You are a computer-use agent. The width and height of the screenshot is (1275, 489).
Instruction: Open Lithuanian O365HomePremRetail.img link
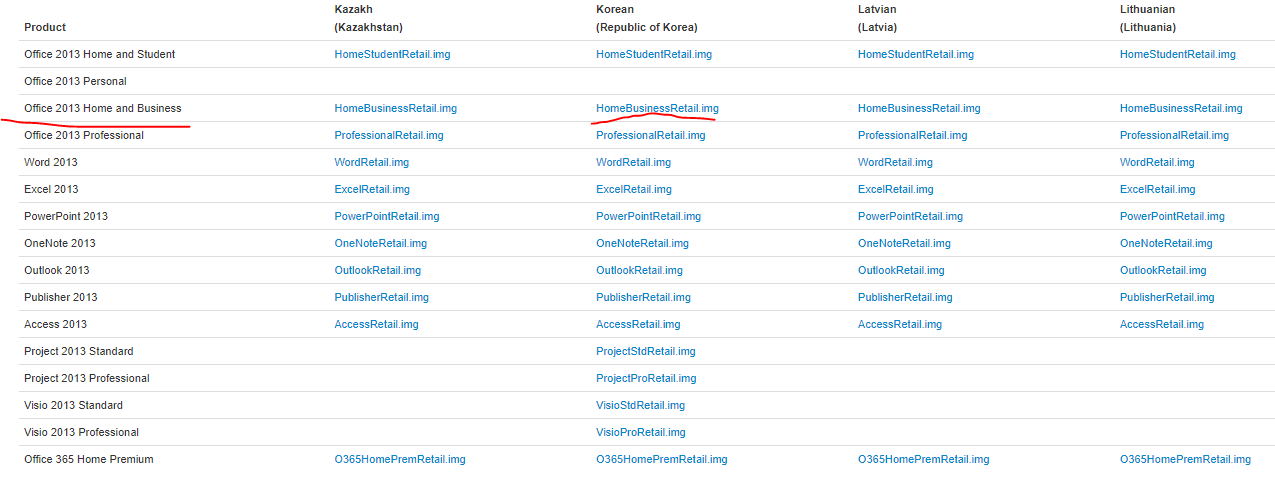[1185, 459]
